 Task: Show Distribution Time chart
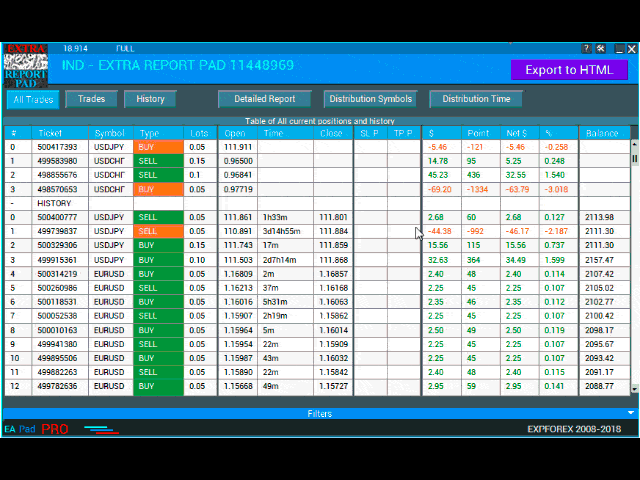click(476, 99)
